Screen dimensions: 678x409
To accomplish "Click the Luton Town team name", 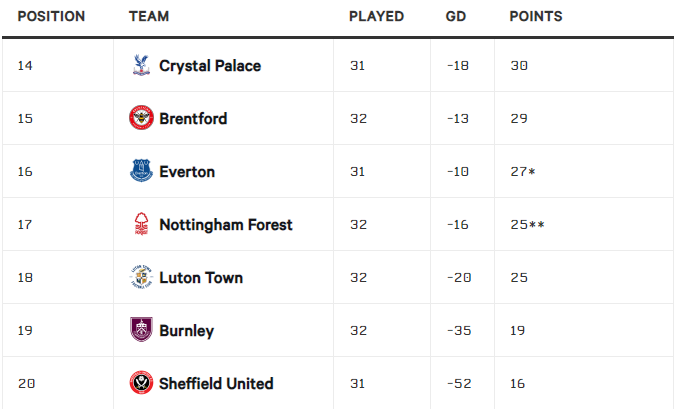I will (201, 278).
